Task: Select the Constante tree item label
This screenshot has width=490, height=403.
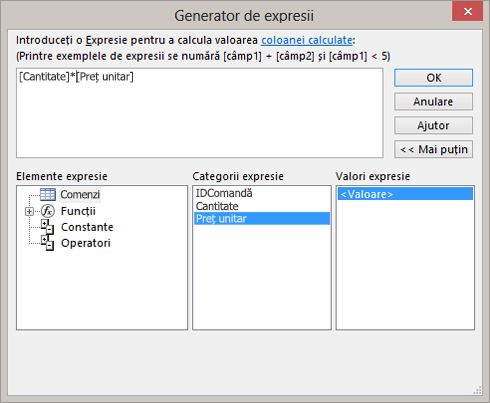Action: click(x=87, y=227)
